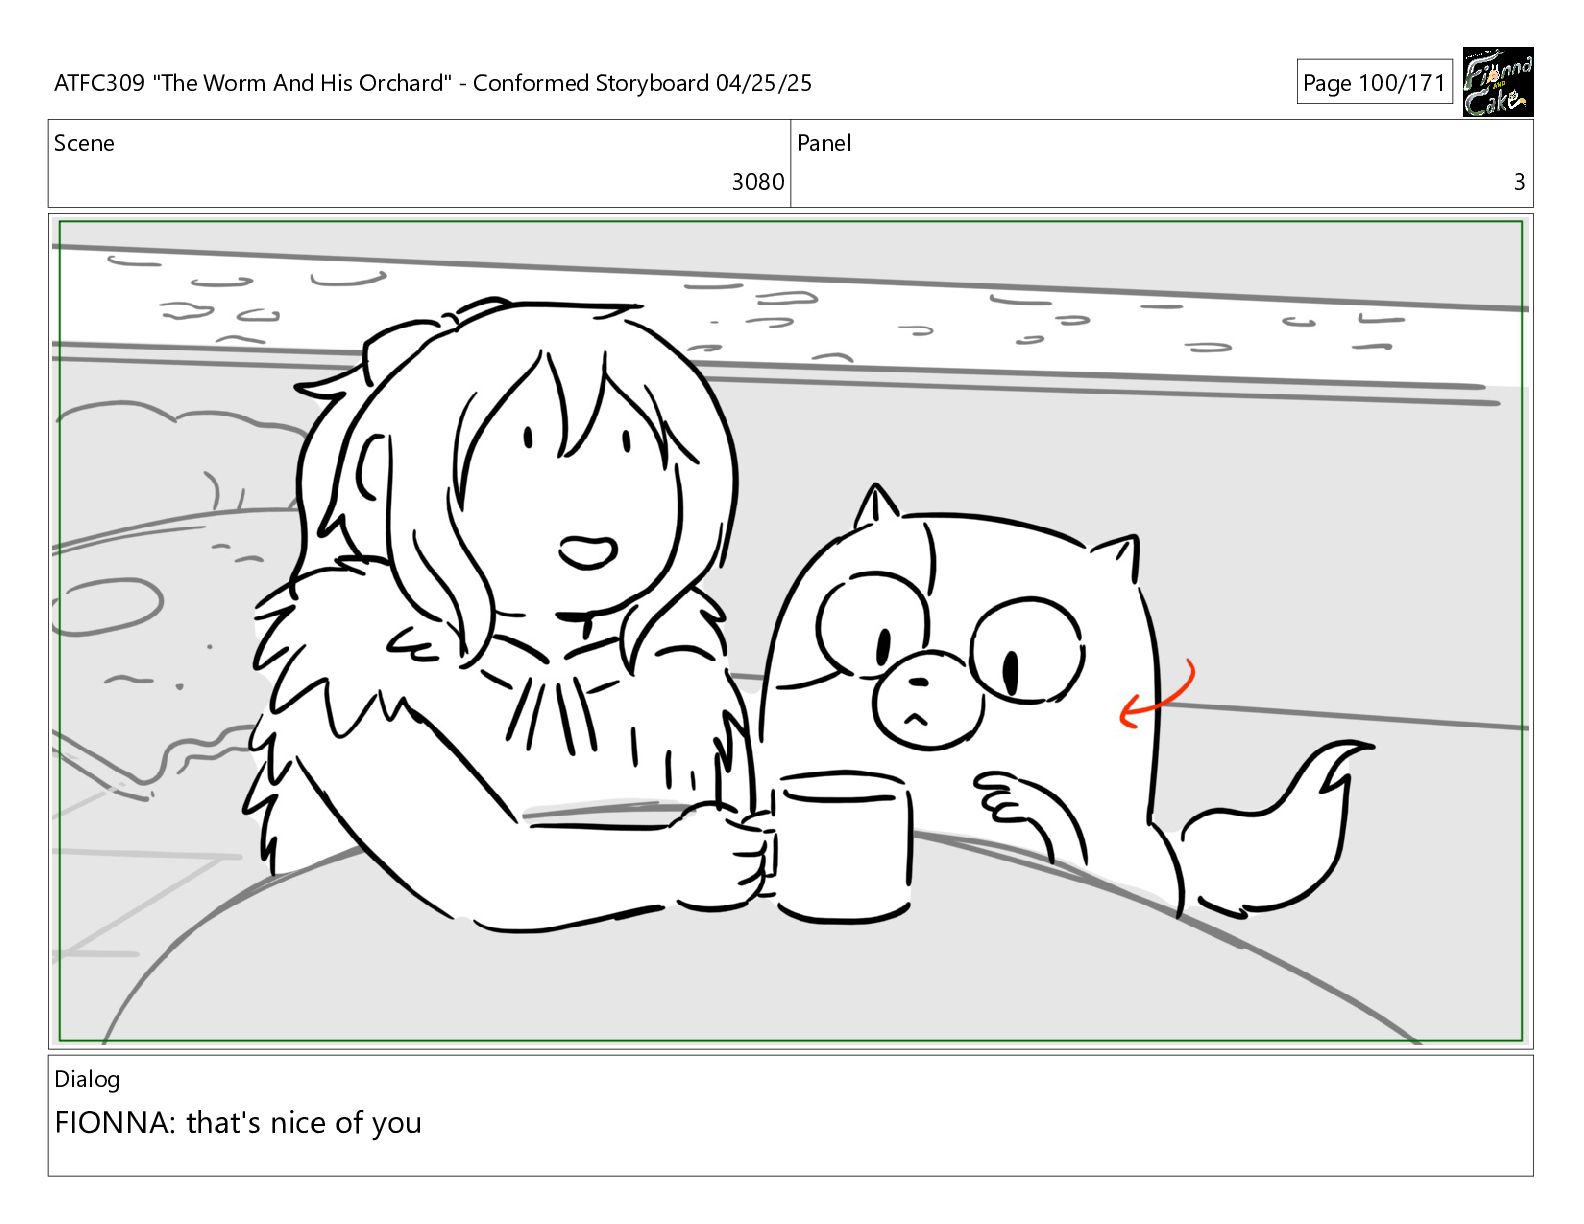
Task: Click the Fionna and Cake logo
Action: [x=1497, y=82]
